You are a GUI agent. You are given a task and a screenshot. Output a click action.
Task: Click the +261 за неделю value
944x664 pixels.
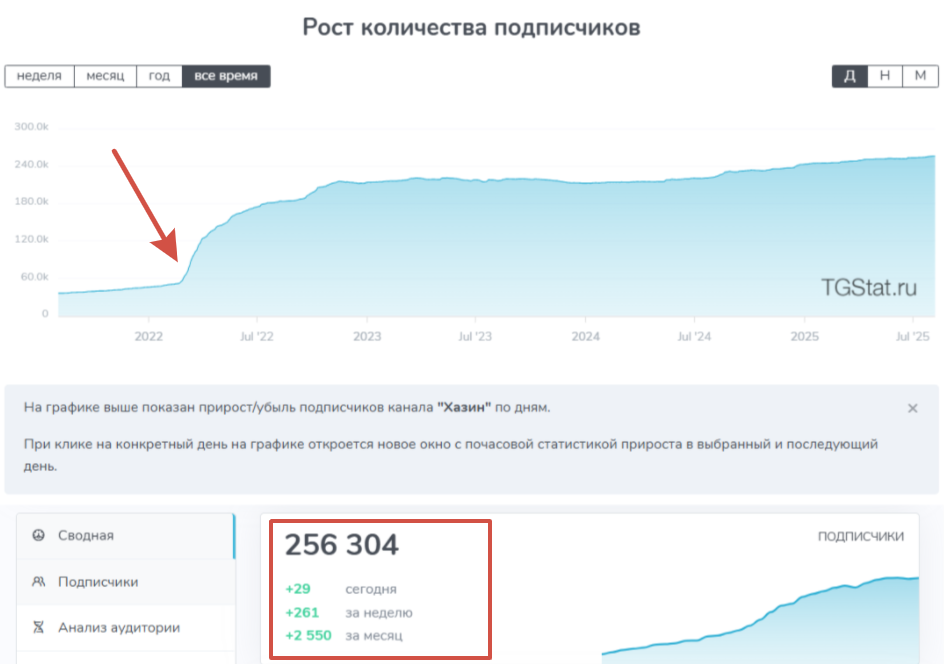tap(302, 613)
